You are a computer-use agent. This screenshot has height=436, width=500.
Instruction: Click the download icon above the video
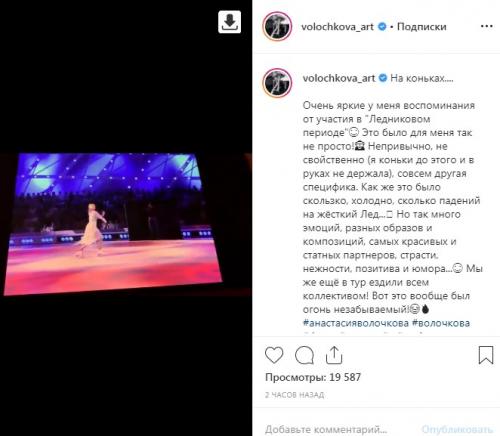pos(229,22)
